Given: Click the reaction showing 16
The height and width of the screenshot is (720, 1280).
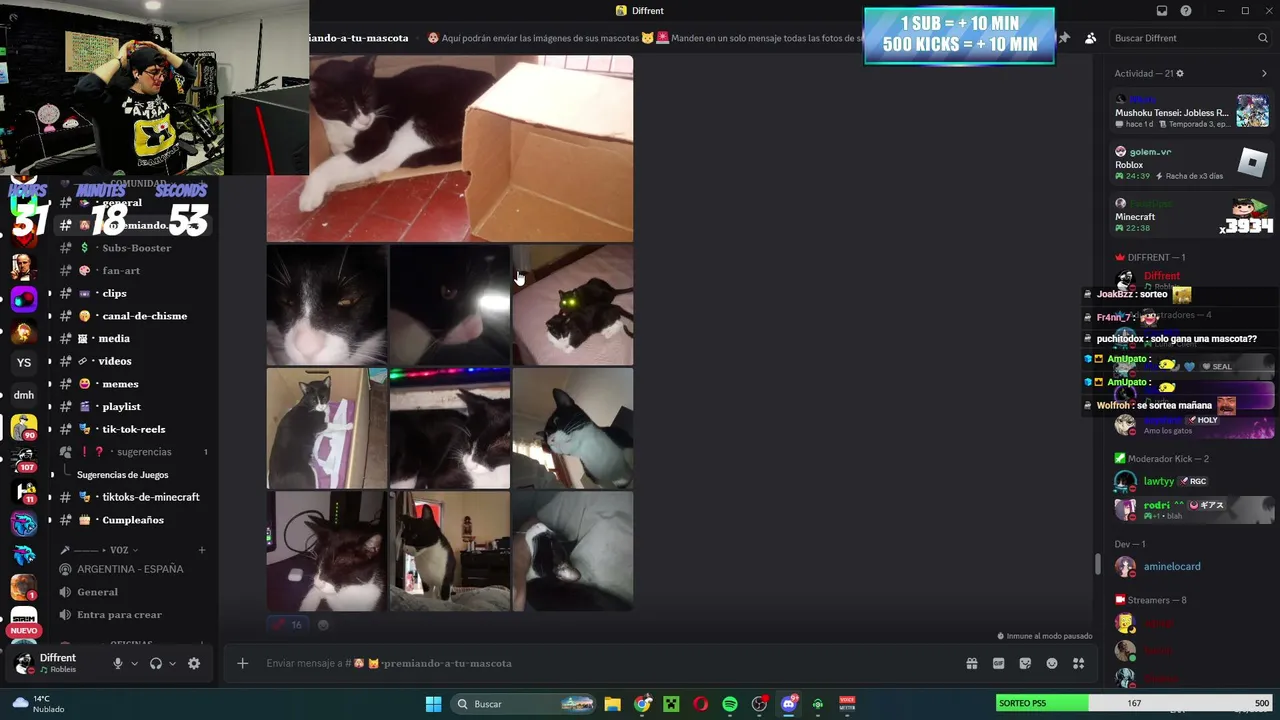Looking at the screenshot, I should (x=286, y=625).
